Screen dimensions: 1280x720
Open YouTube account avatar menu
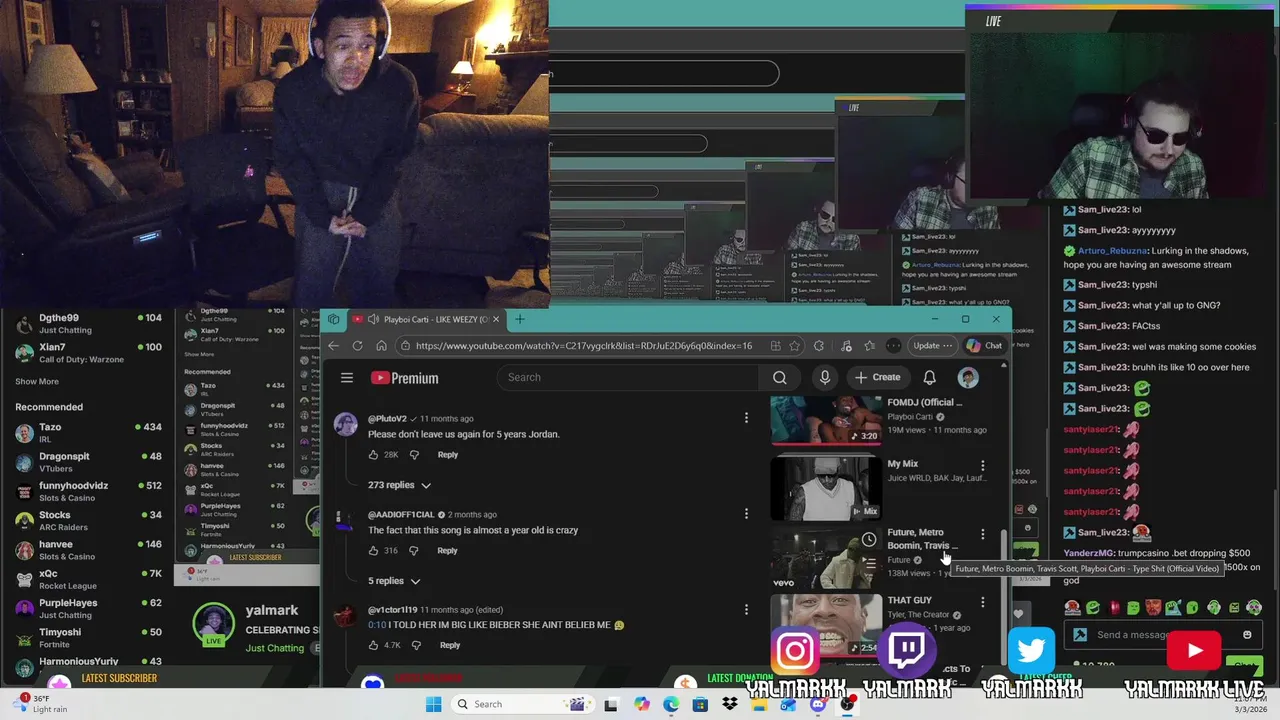click(x=968, y=377)
